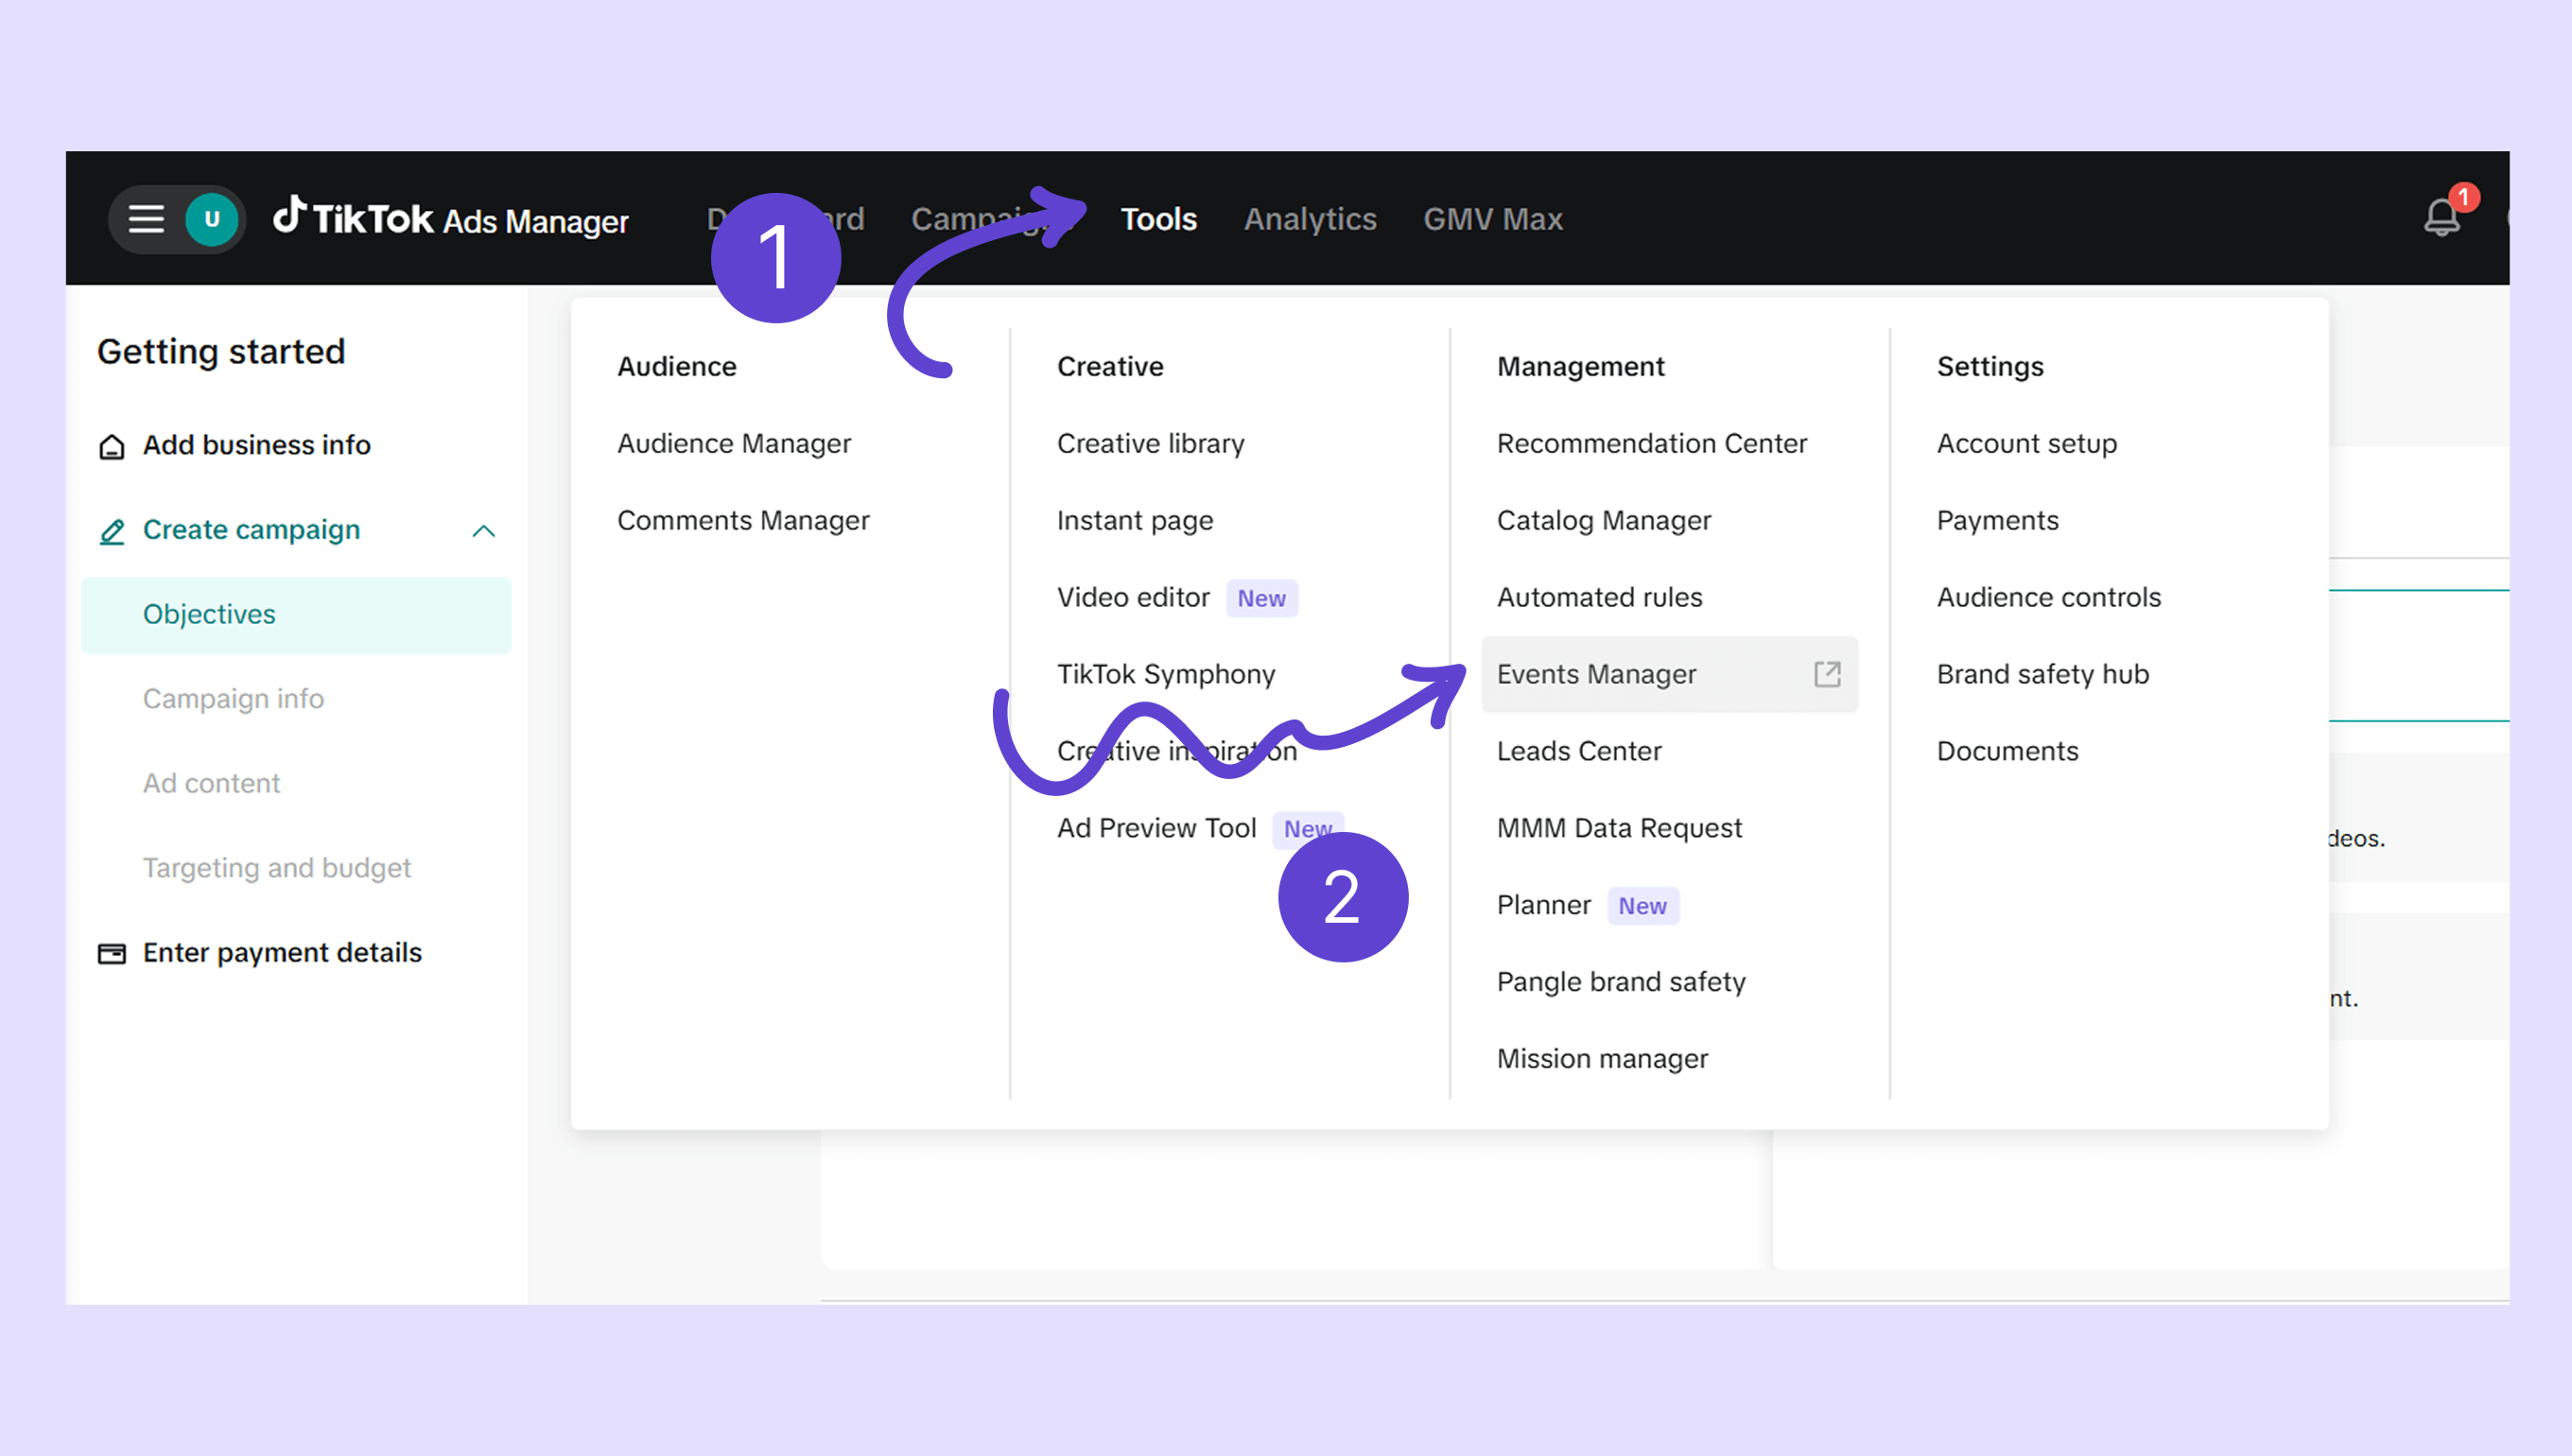The image size is (2572, 1456).
Task: Click the pencil icon beside Create campaign
Action: pyautogui.click(x=112, y=531)
